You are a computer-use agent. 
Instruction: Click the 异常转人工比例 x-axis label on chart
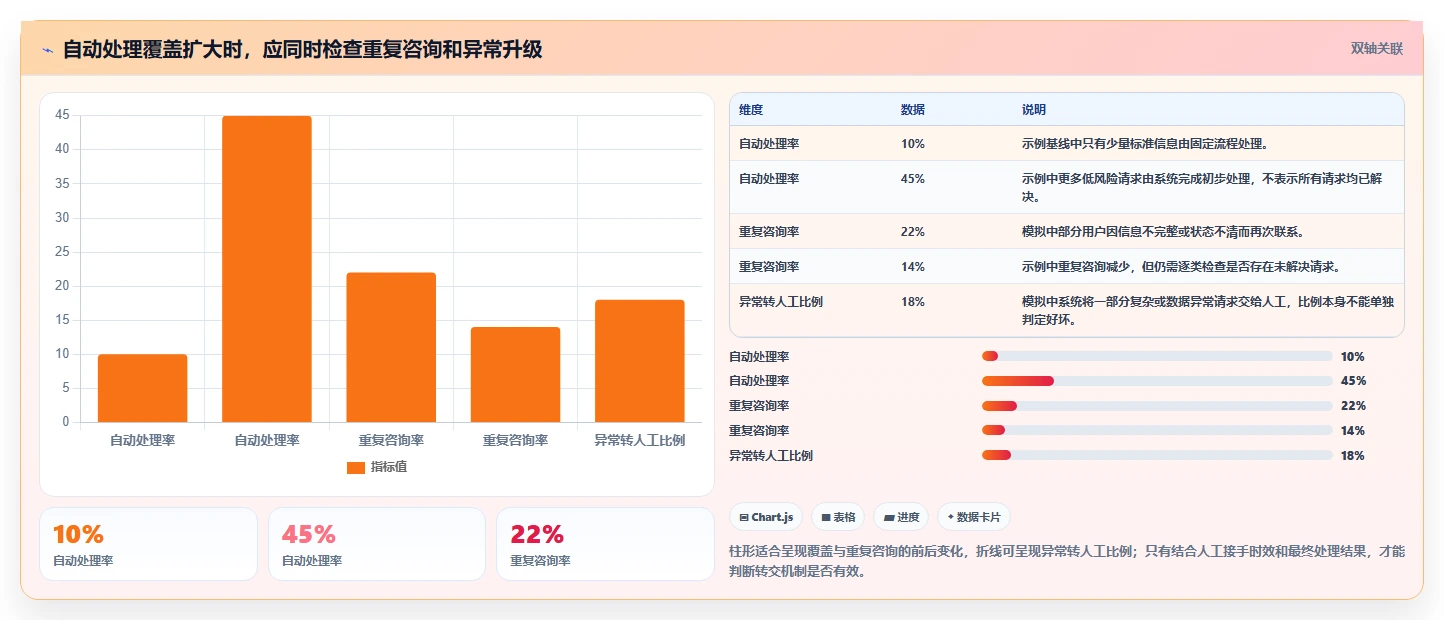[640, 440]
